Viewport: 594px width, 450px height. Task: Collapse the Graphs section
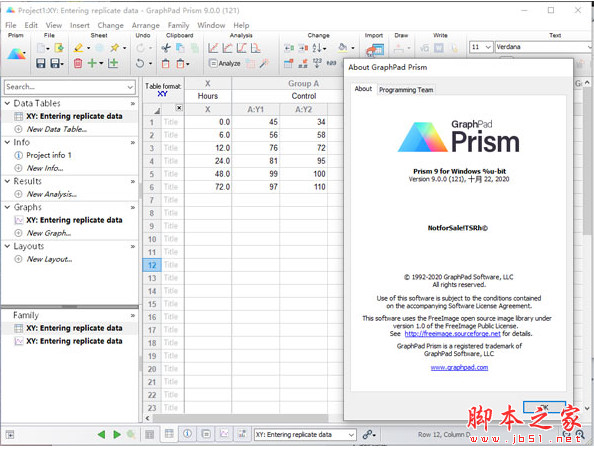(x=7, y=207)
